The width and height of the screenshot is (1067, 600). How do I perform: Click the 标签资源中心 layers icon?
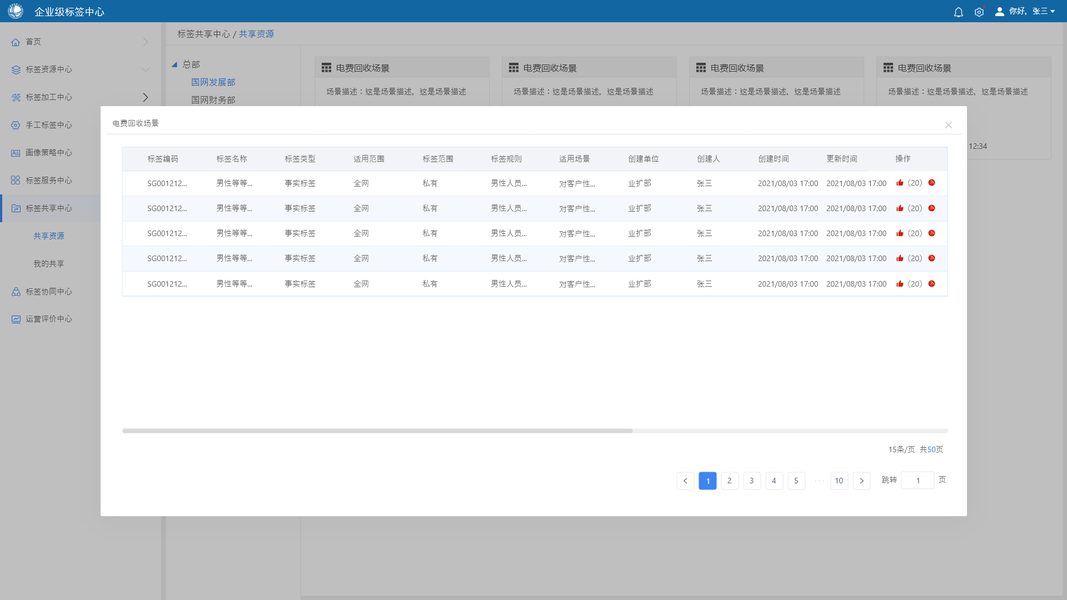pyautogui.click(x=16, y=69)
